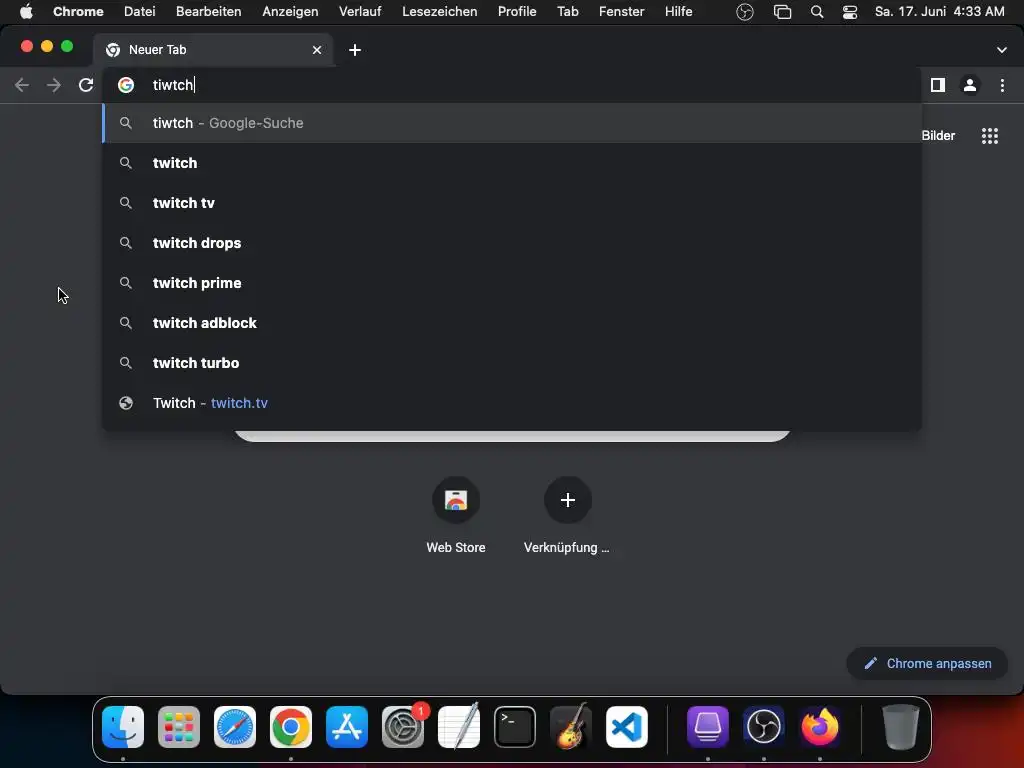The width and height of the screenshot is (1024, 768).
Task: Close the Neuer Tab tab
Action: pyautogui.click(x=317, y=50)
